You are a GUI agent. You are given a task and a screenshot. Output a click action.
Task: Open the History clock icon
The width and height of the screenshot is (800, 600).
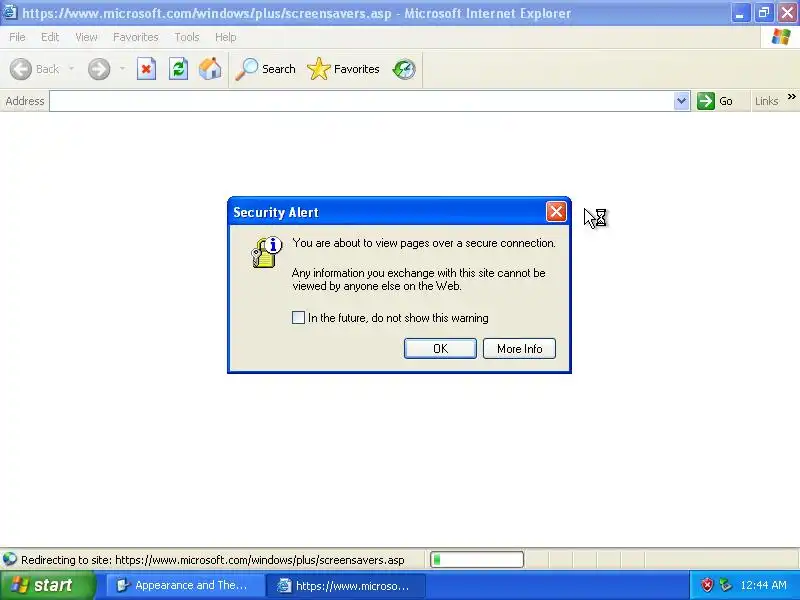coord(404,69)
